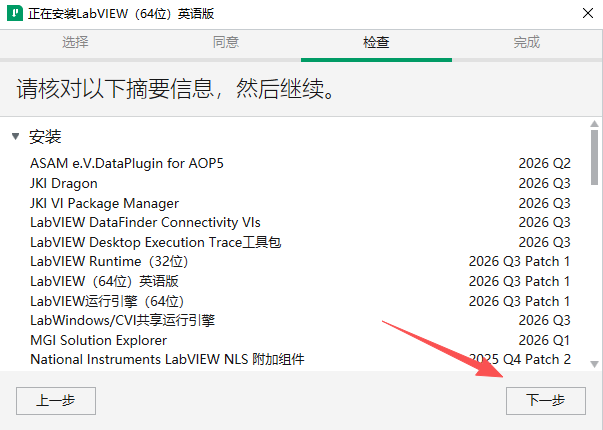Viewport: 603px width, 430px height.
Task: Select National Instruments LabVIEW NLS 附加组件 row
Action: click(300, 359)
